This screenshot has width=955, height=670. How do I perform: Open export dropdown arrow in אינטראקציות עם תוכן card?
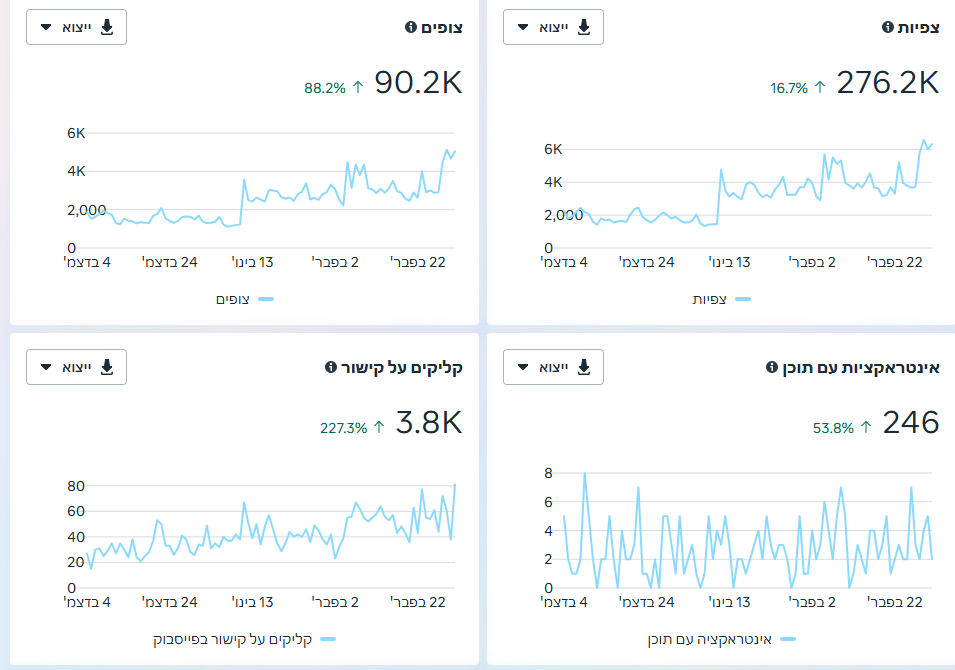[x=523, y=368]
